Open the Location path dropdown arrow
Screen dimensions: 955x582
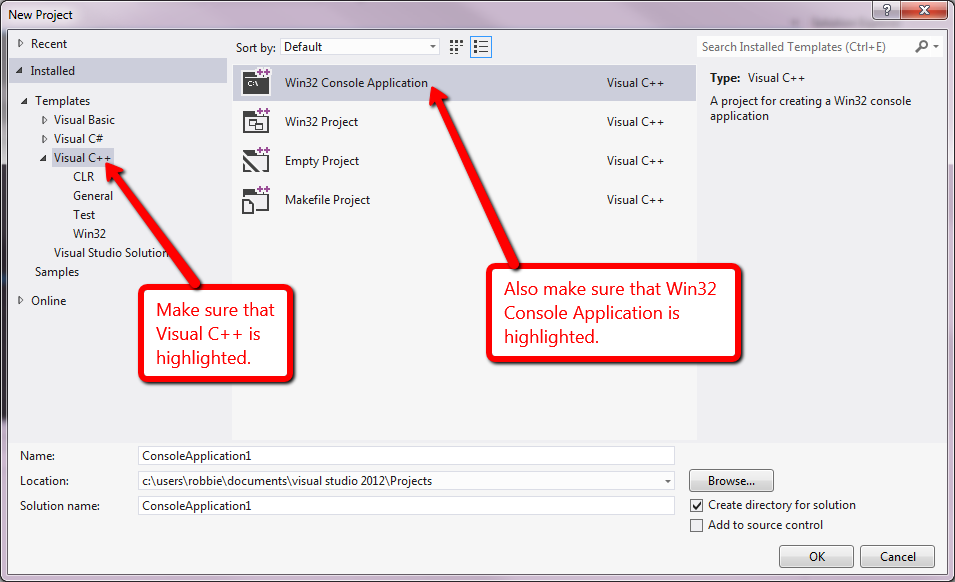[x=668, y=481]
